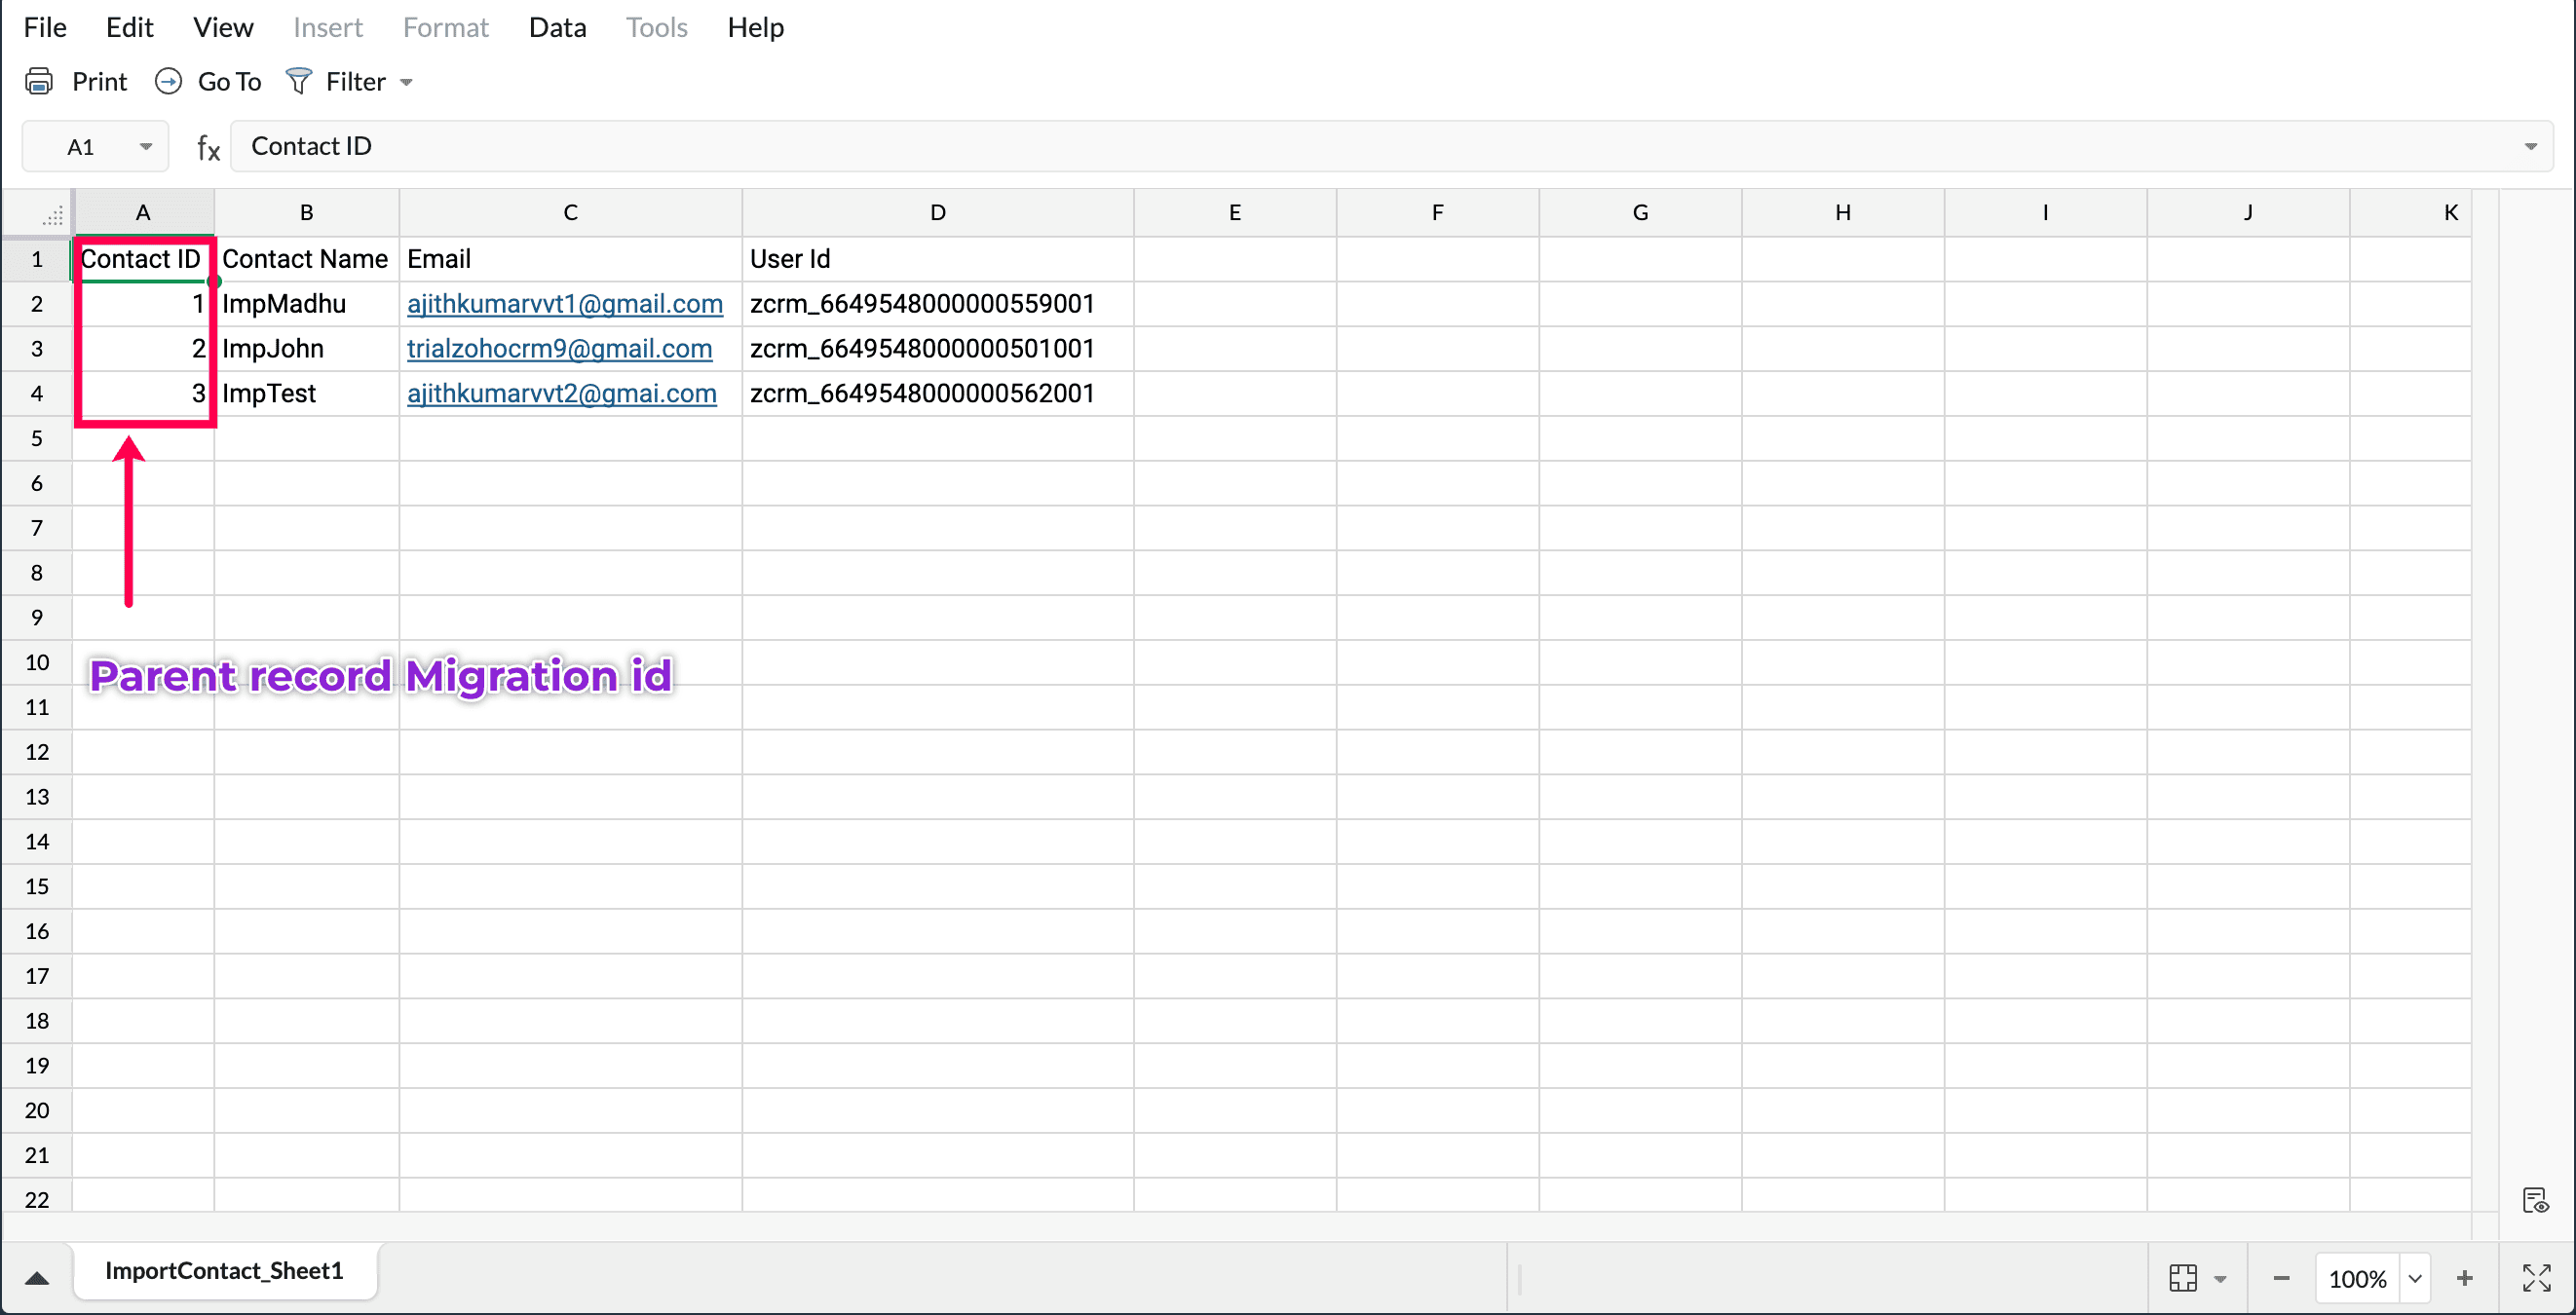The image size is (2576, 1315).
Task: Click the fx formula icon
Action: (x=208, y=148)
